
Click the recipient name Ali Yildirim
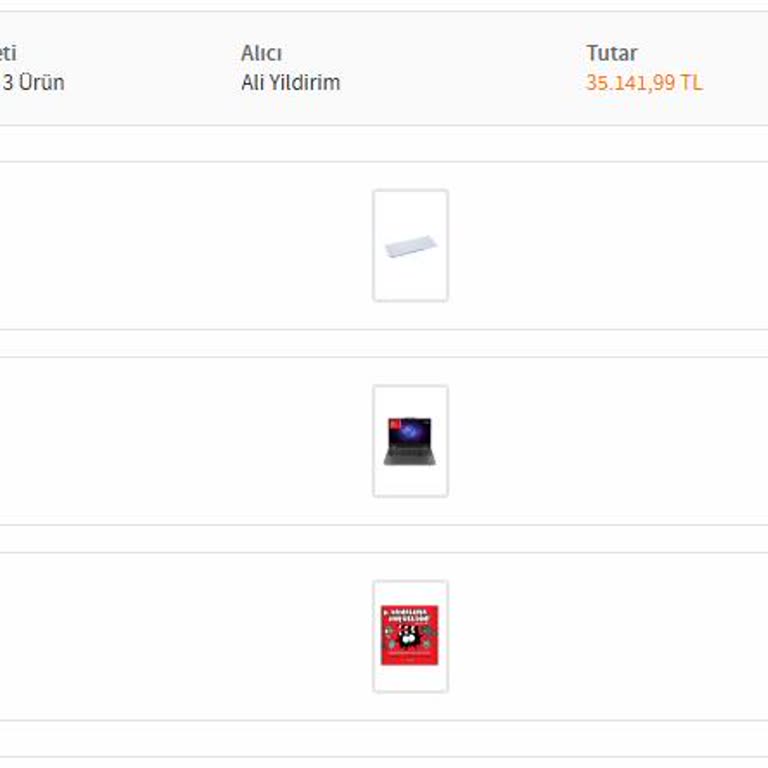coord(290,83)
